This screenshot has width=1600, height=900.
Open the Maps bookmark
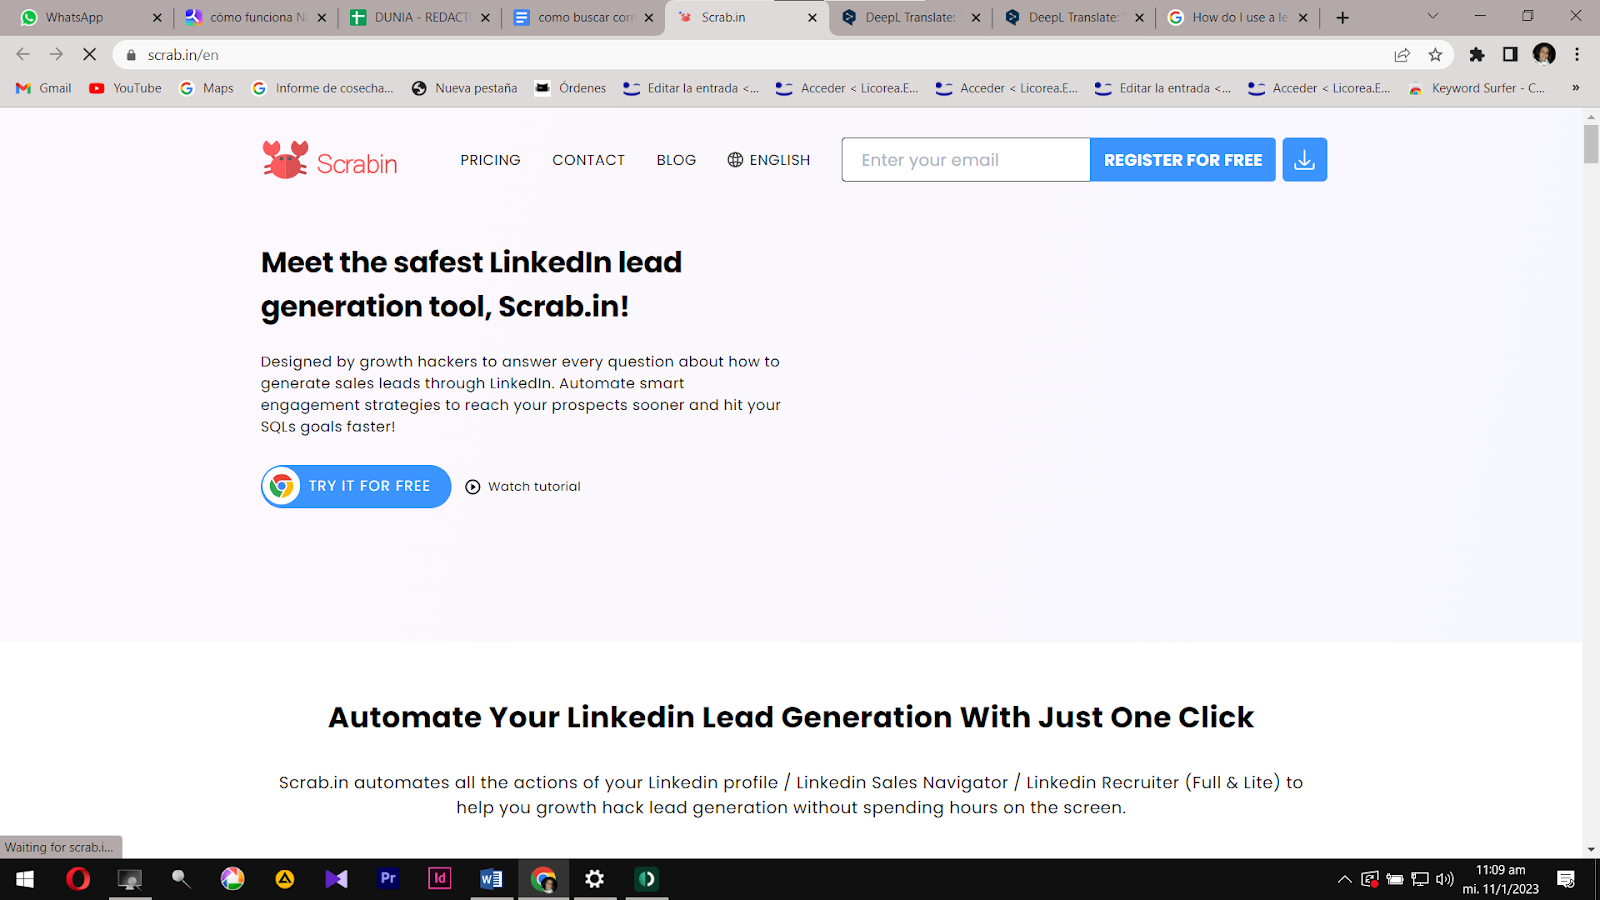coord(207,88)
